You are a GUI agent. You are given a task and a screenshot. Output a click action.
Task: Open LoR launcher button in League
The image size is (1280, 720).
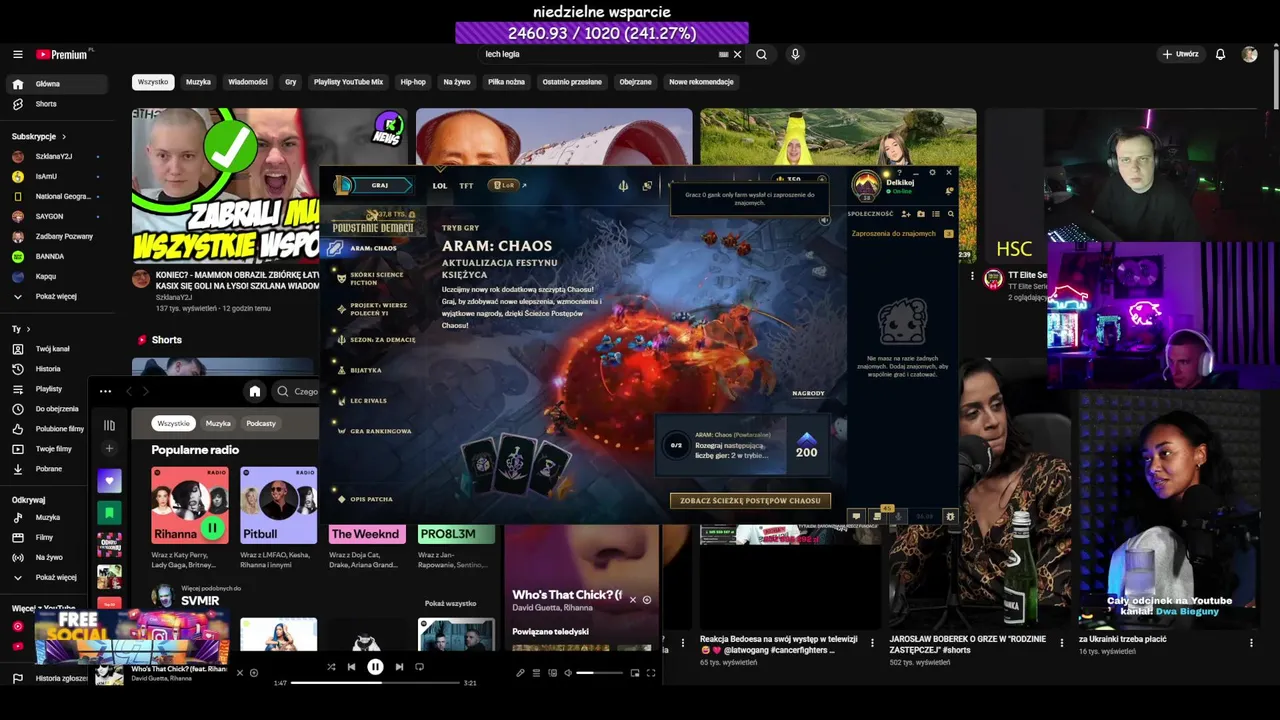(506, 185)
